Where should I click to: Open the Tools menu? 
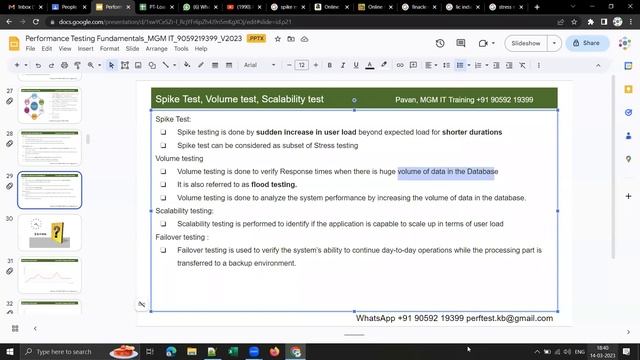coord(181,49)
